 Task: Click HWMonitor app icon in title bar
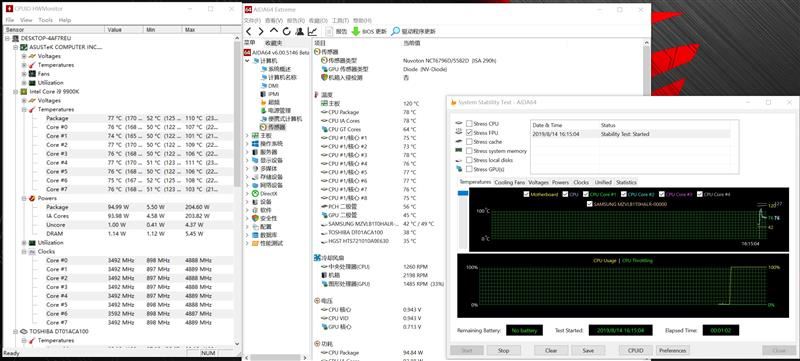pos(9,9)
